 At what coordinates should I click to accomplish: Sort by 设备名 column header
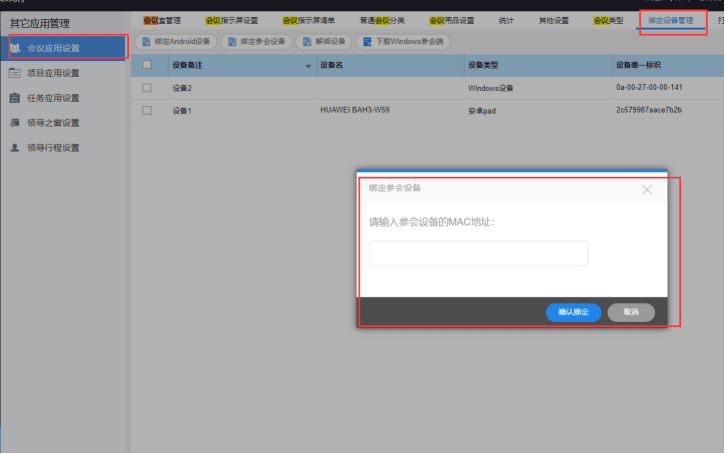coord(332,65)
